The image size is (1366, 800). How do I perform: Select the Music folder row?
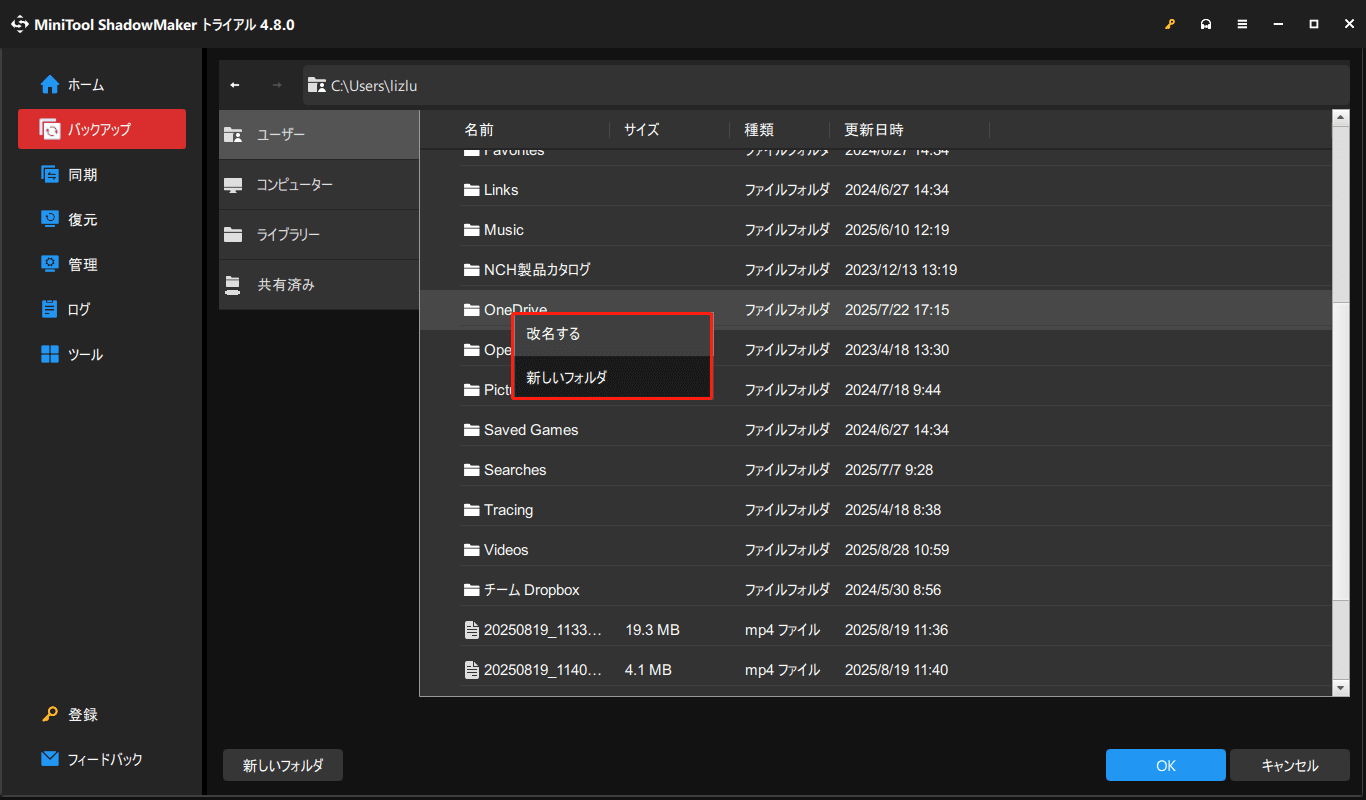coord(876,230)
